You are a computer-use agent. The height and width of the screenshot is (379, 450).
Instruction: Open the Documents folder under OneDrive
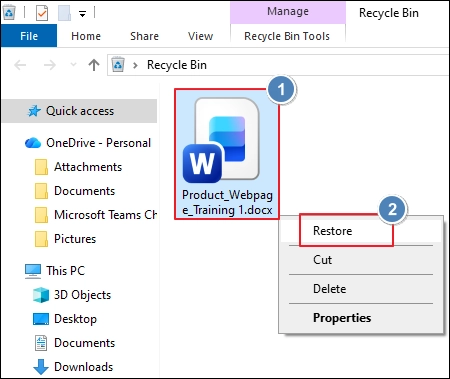click(x=84, y=191)
